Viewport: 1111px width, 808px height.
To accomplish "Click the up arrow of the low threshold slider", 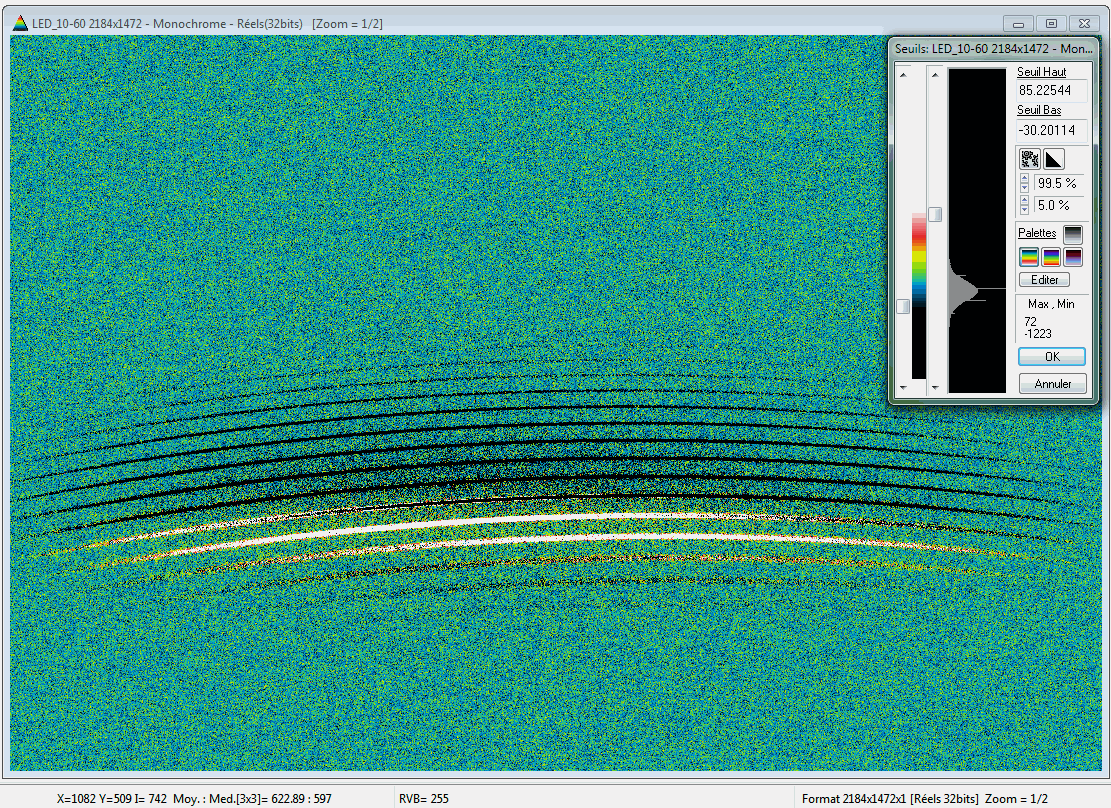I will pyautogui.click(x=903, y=74).
